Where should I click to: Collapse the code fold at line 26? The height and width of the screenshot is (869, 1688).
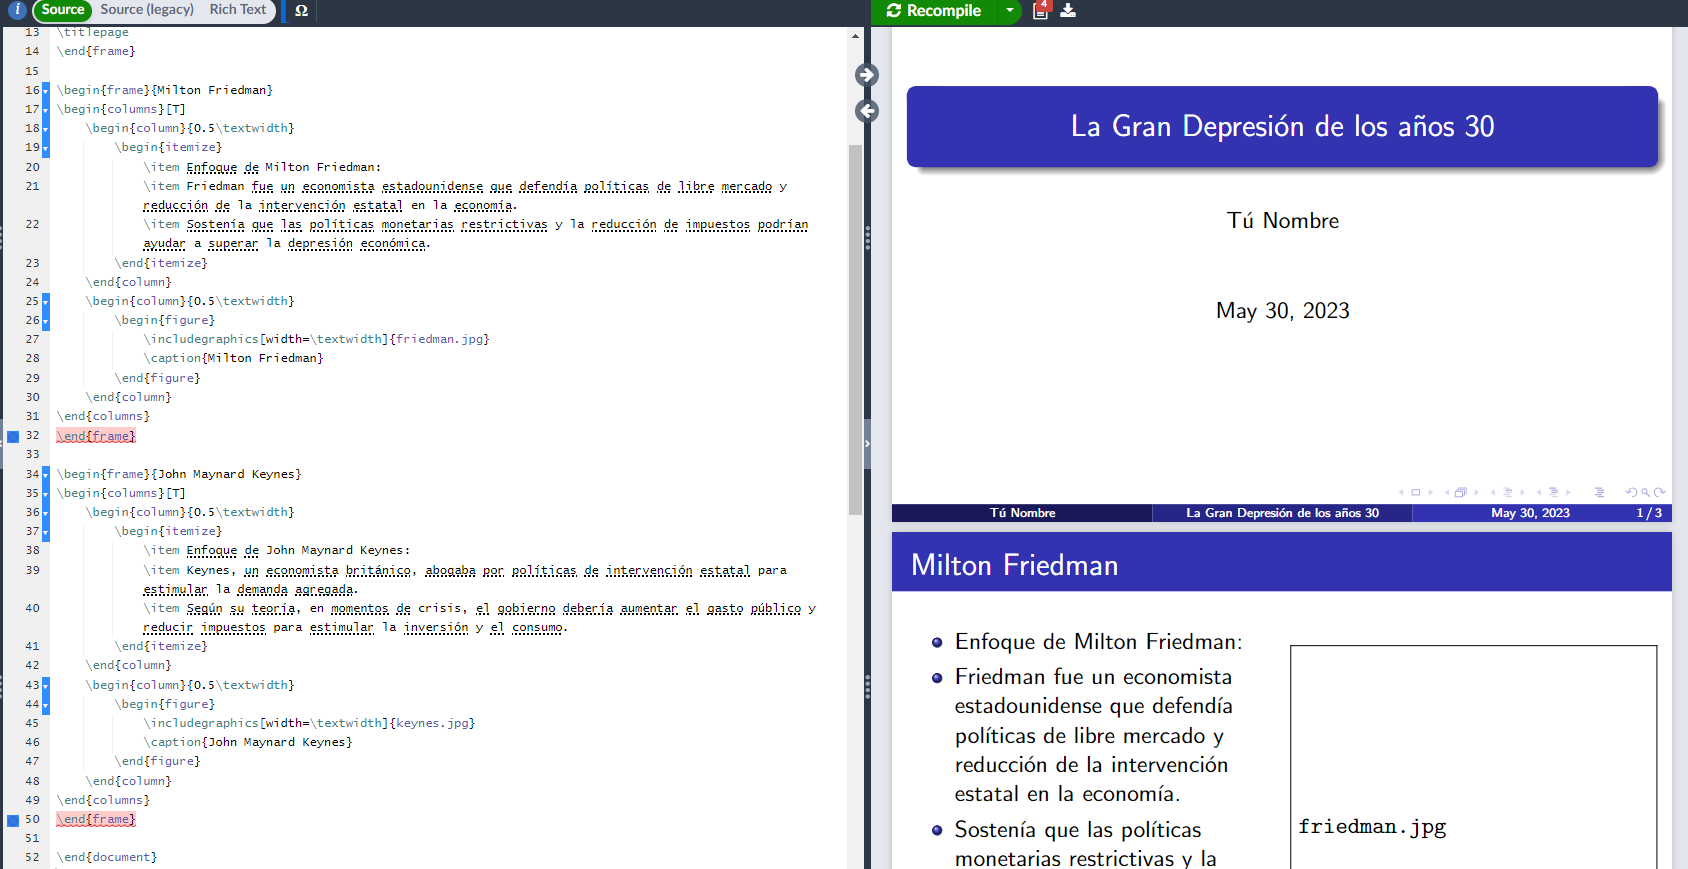tap(45, 321)
